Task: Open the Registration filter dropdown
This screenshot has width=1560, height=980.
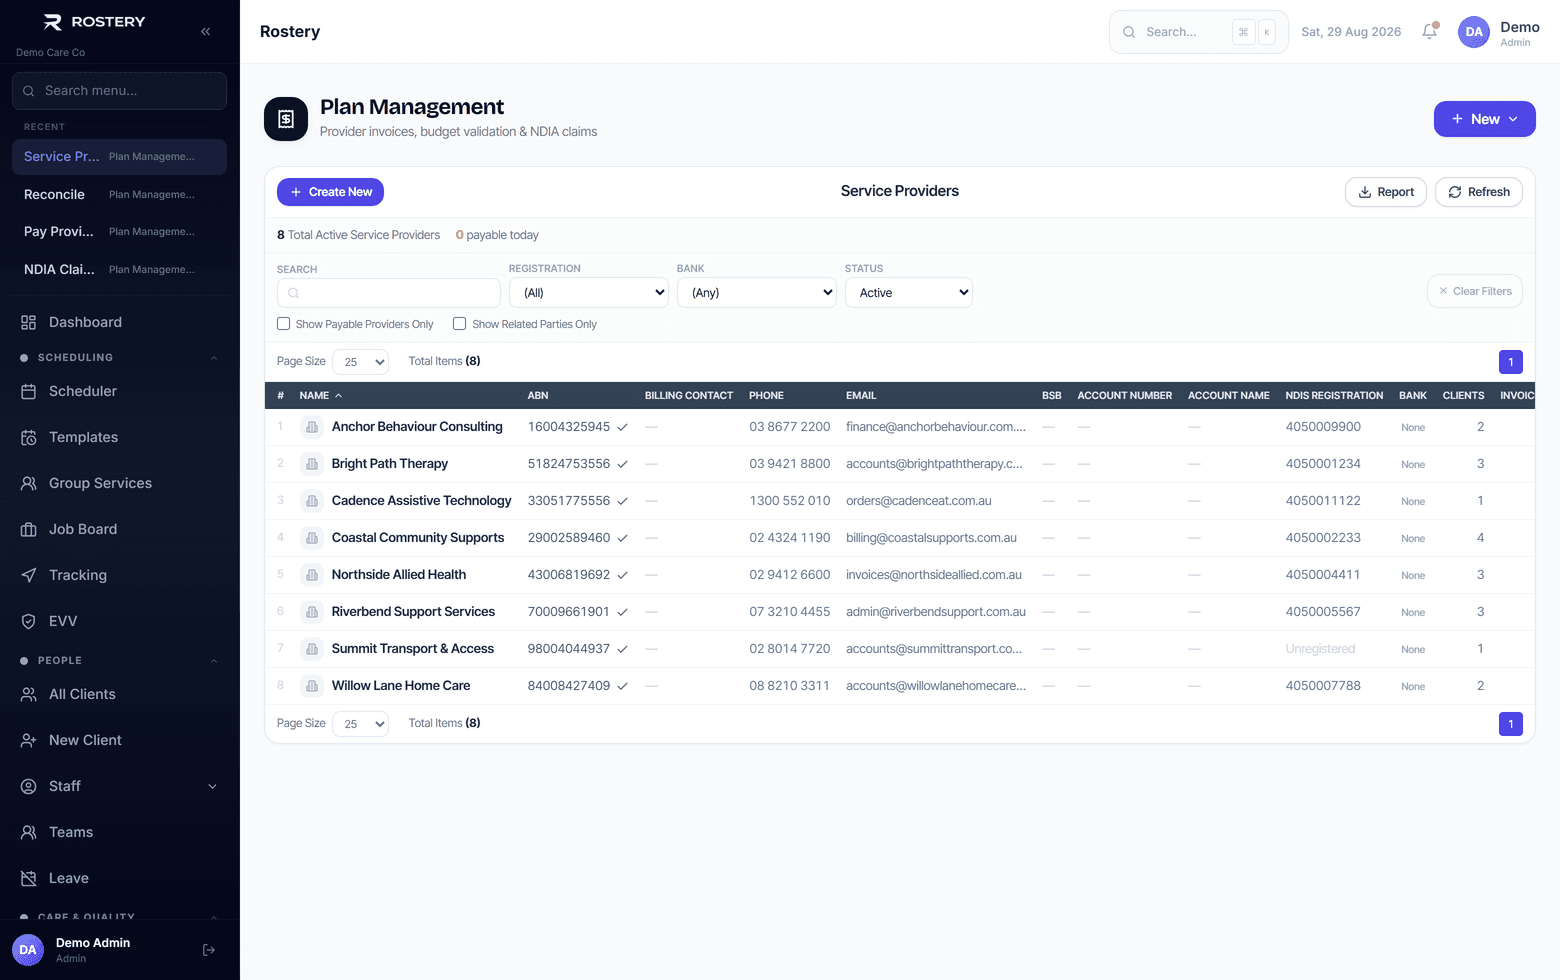Action: [x=589, y=293]
